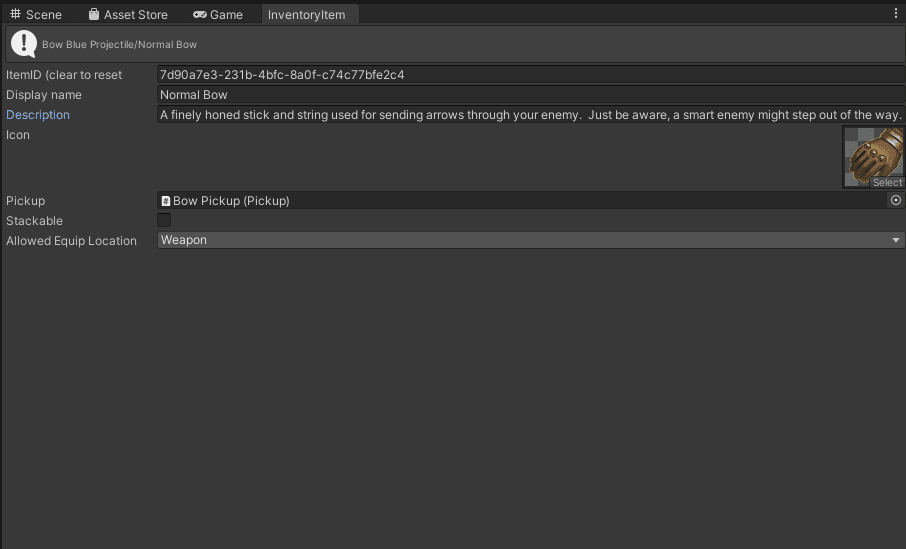Click the blue Description label

pos(38,115)
